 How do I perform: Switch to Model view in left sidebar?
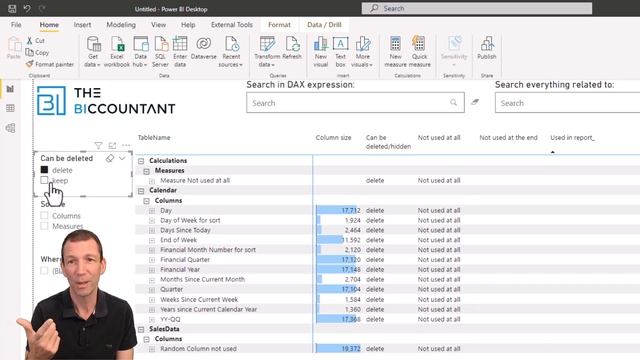[10, 128]
